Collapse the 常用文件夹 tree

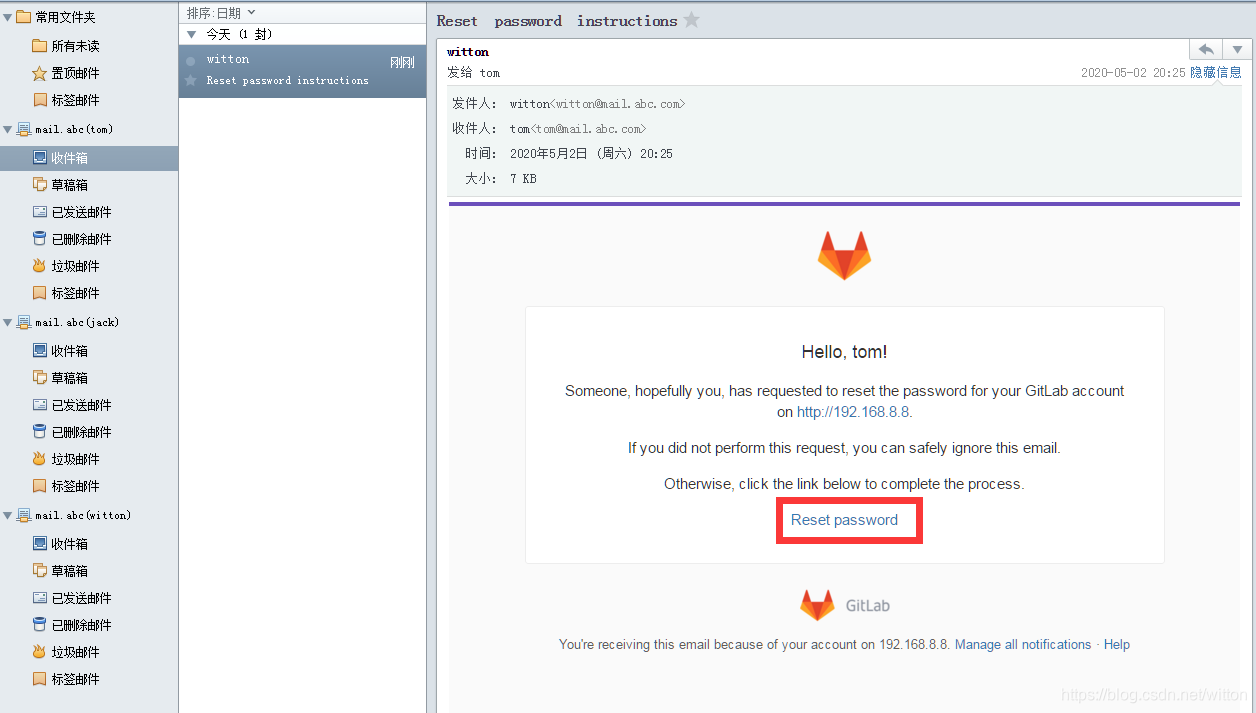(8, 17)
